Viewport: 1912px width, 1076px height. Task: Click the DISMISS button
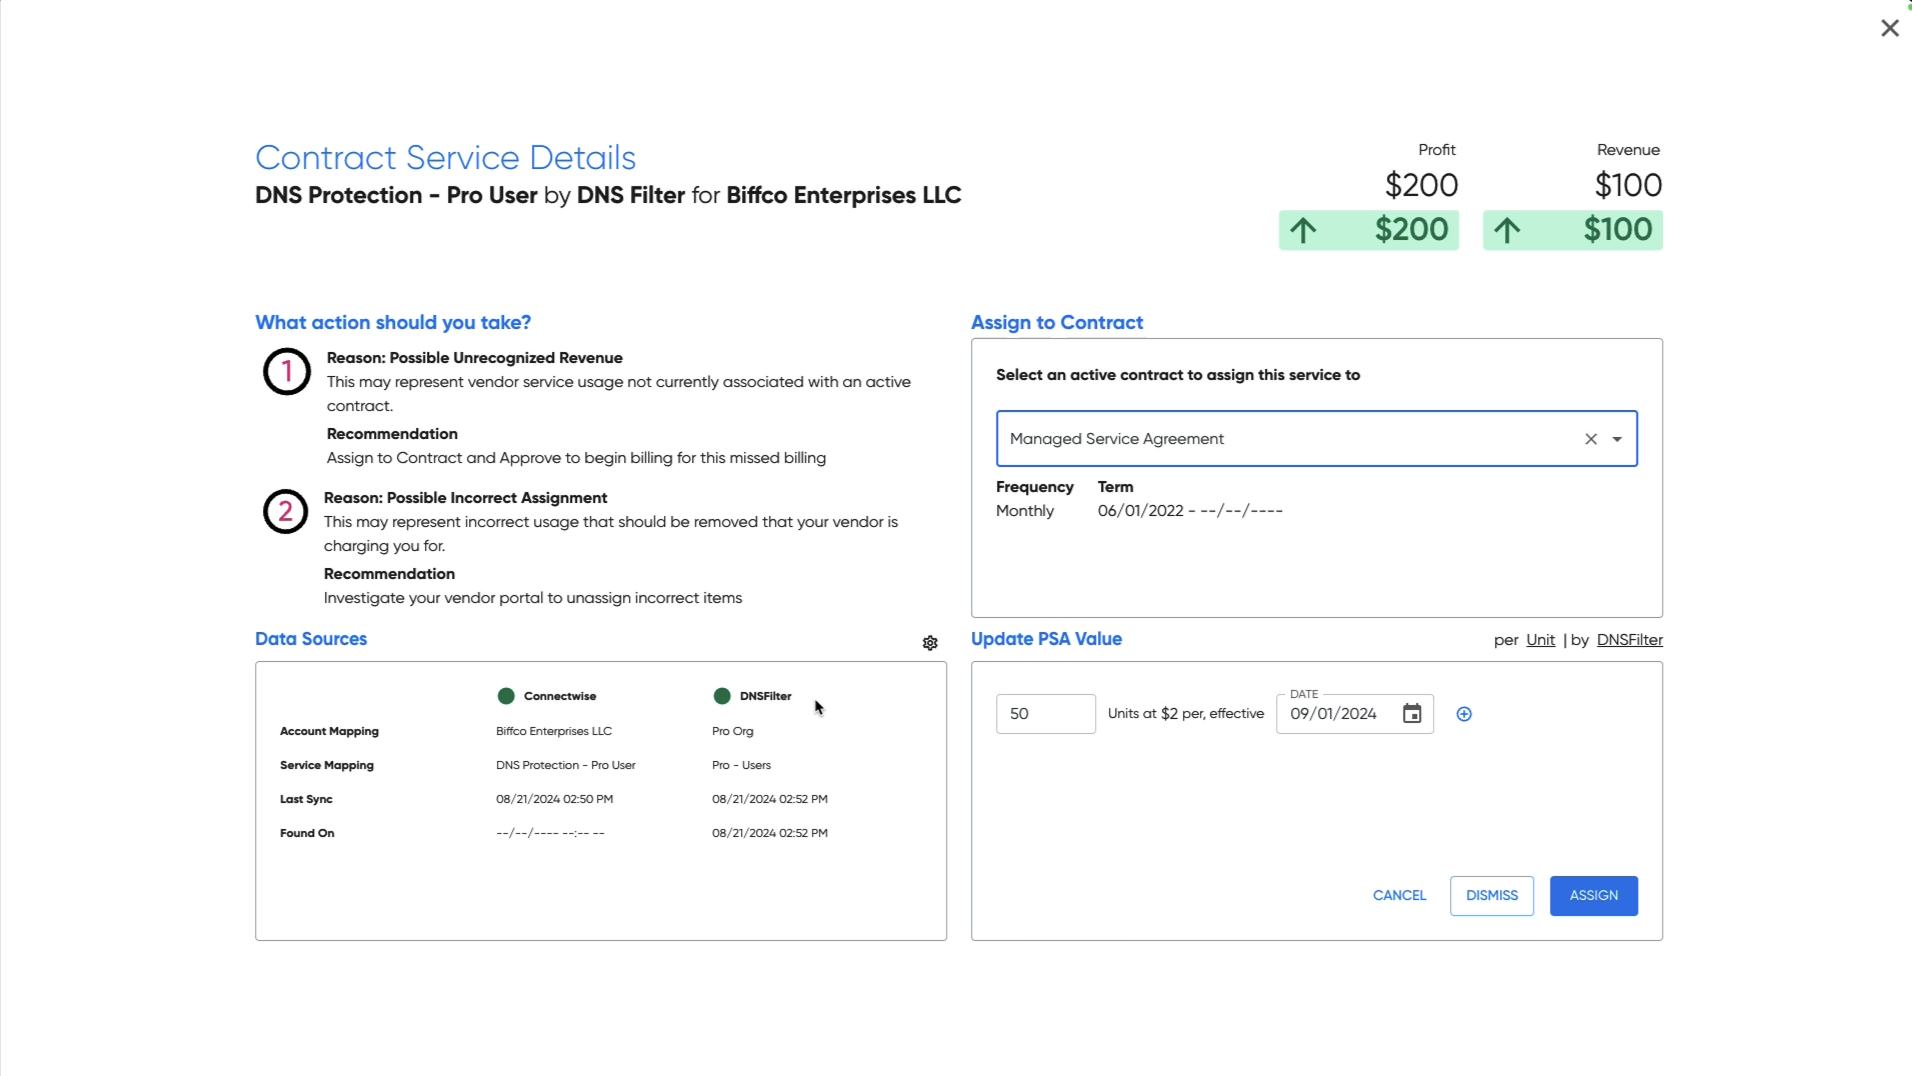1491,896
